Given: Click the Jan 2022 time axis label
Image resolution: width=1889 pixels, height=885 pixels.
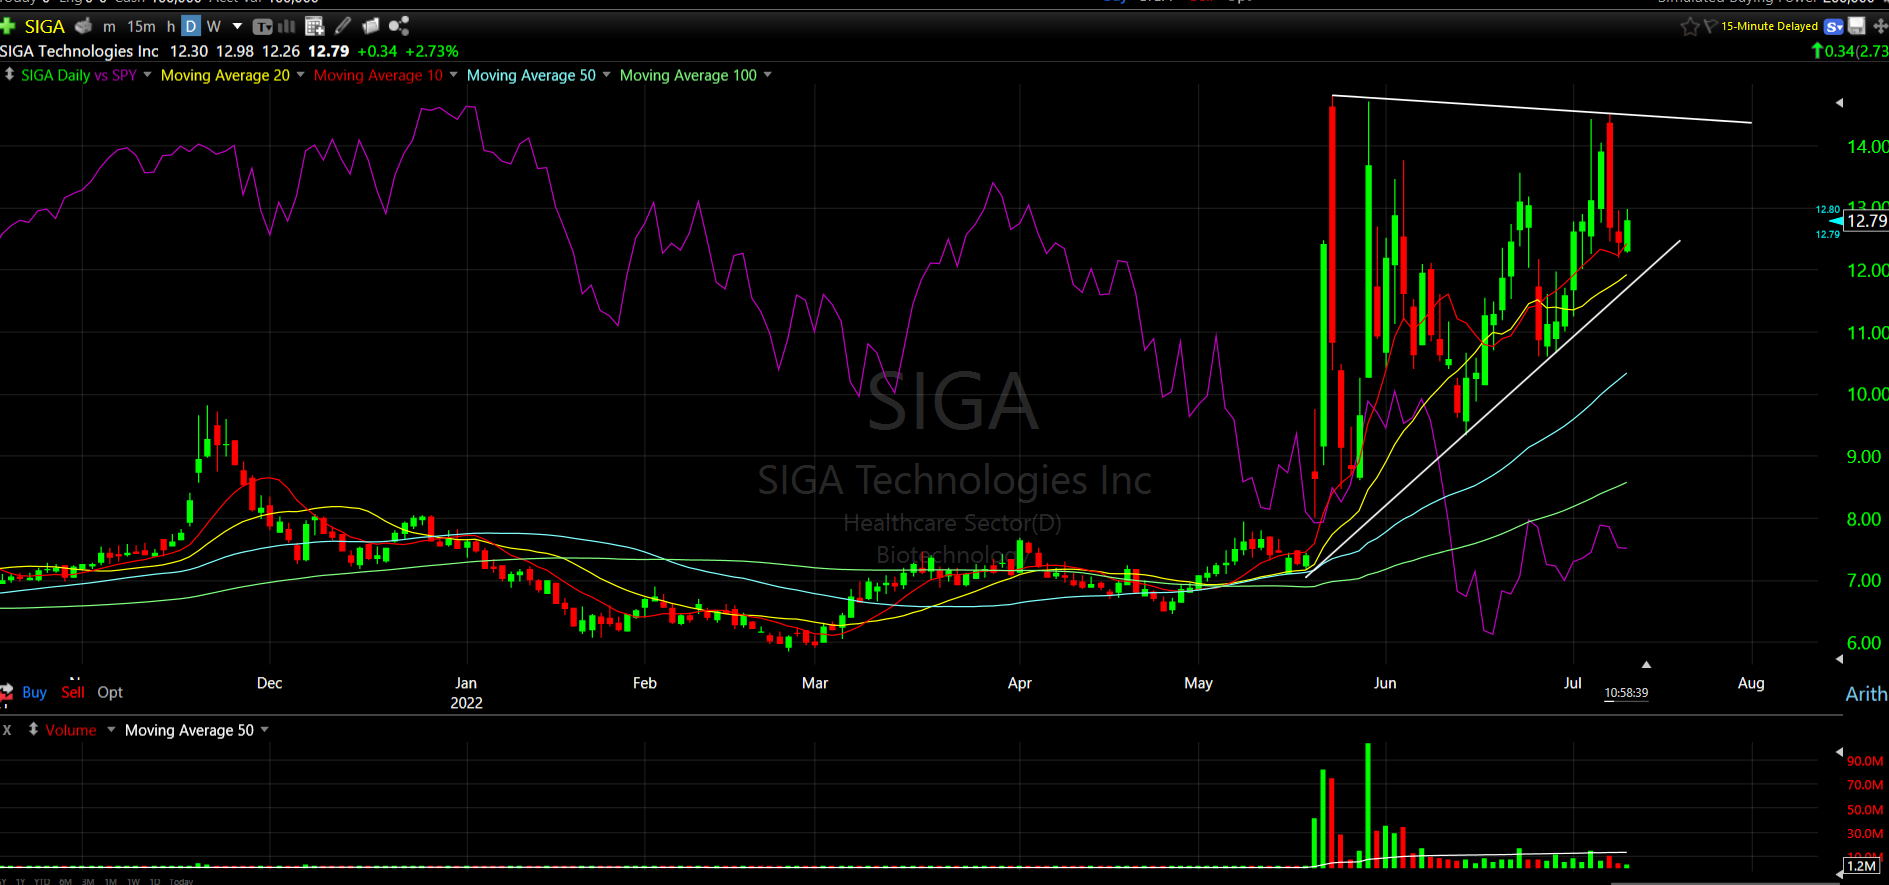Looking at the screenshot, I should [x=466, y=693].
